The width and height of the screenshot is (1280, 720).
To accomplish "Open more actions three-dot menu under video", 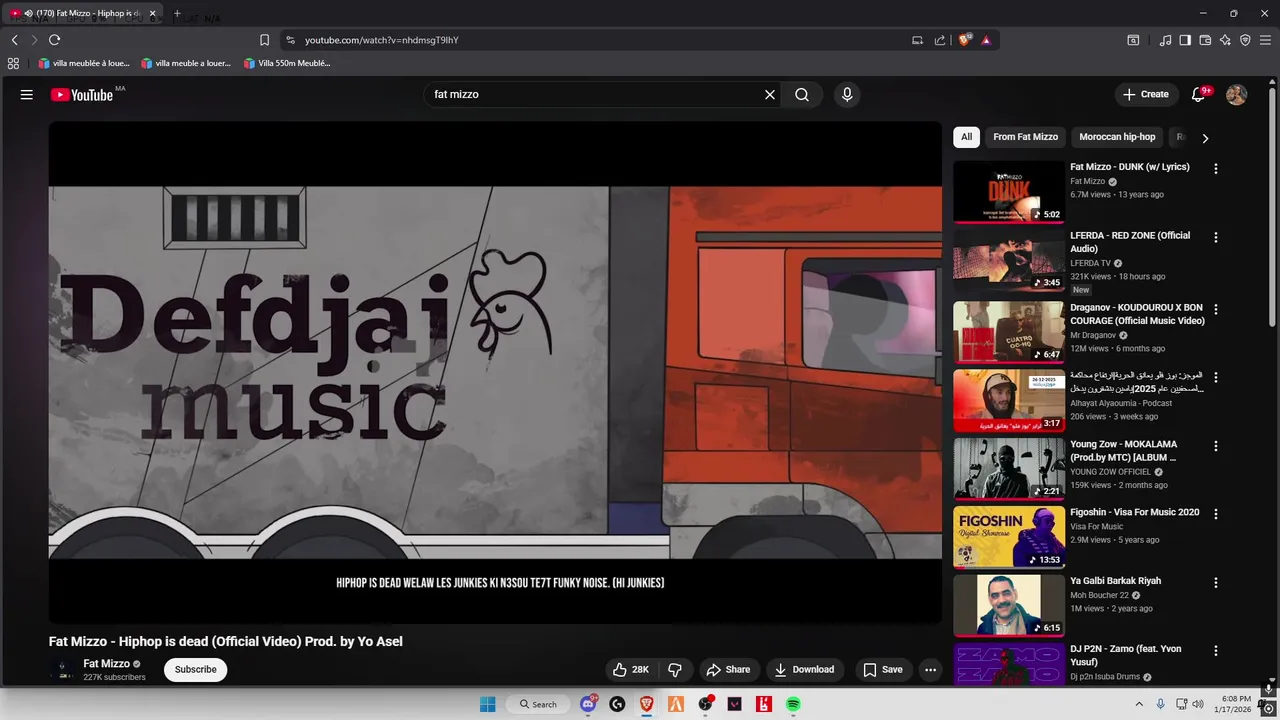I will (x=930, y=669).
